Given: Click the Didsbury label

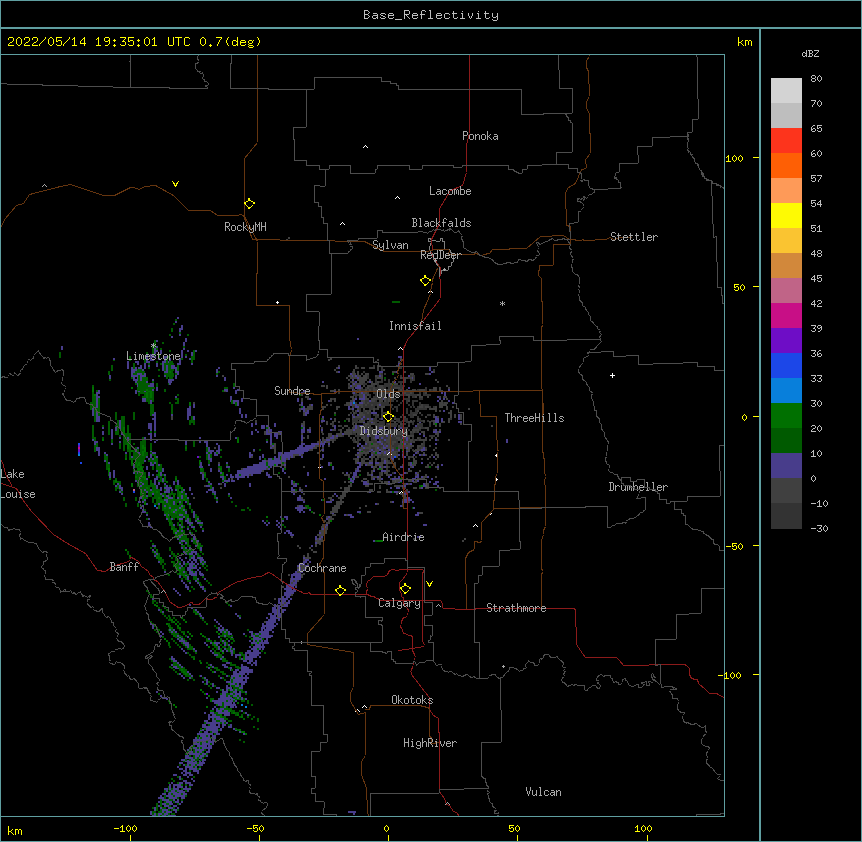Looking at the screenshot, I should coord(384,431).
